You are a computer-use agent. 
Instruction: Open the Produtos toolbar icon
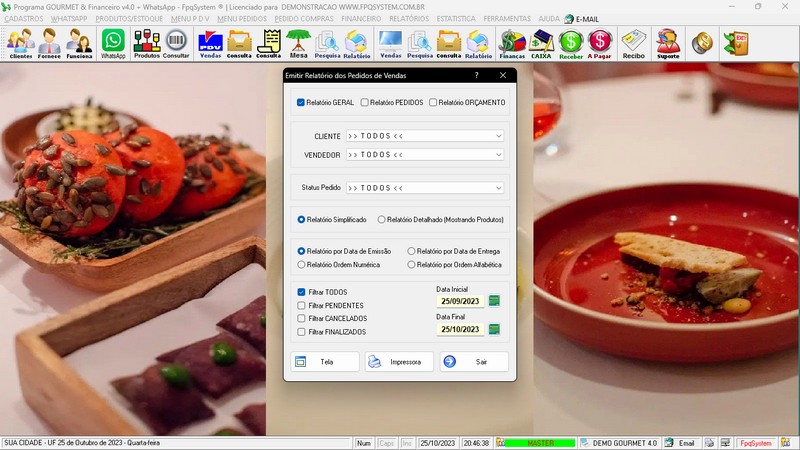point(147,44)
